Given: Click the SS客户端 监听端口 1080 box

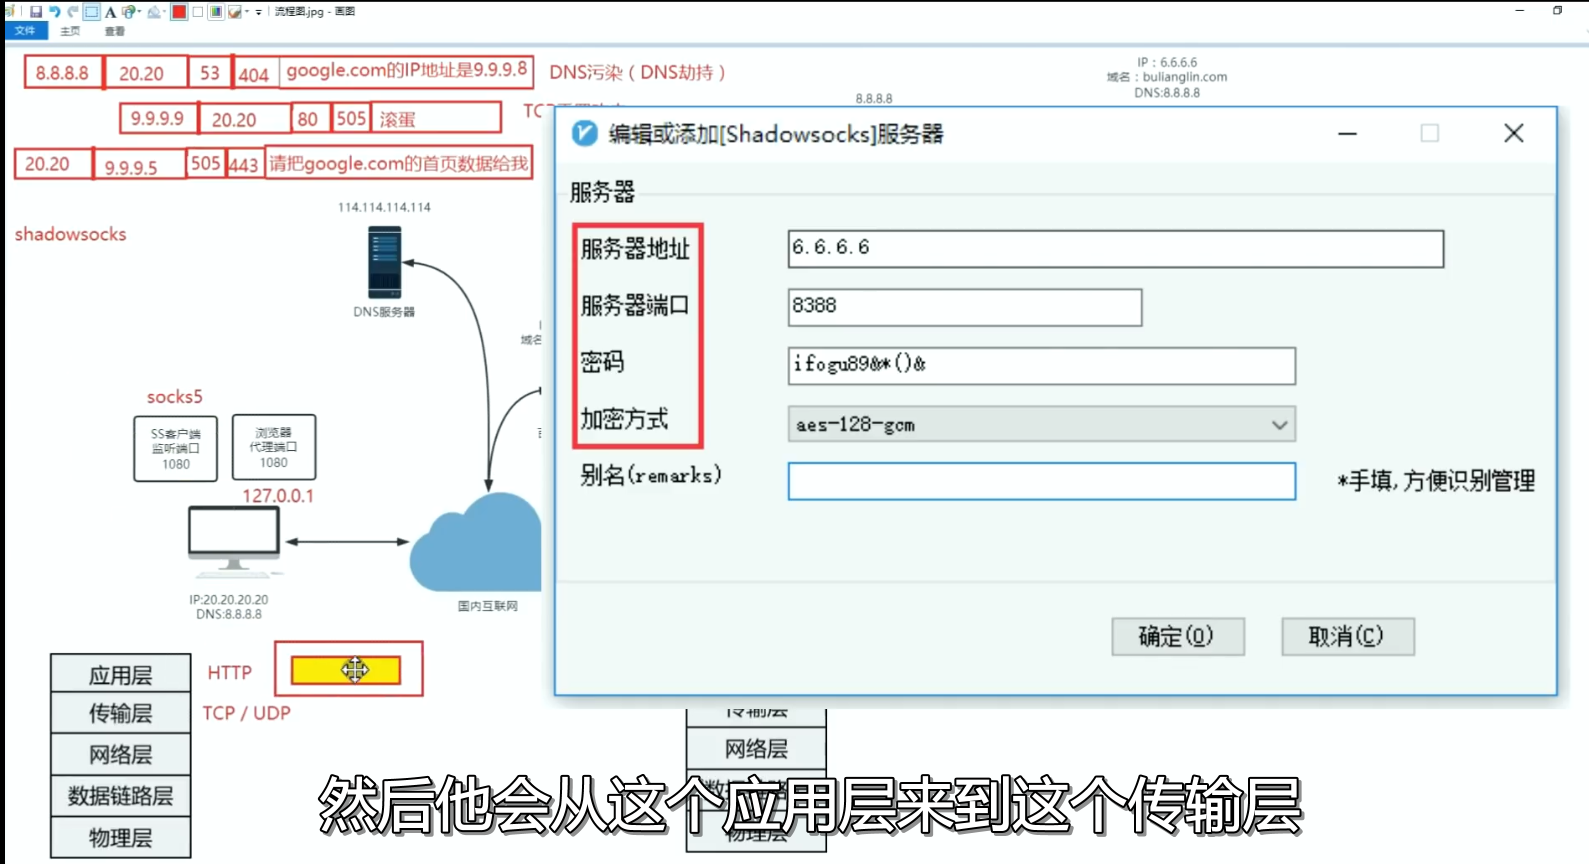Looking at the screenshot, I should pos(176,449).
